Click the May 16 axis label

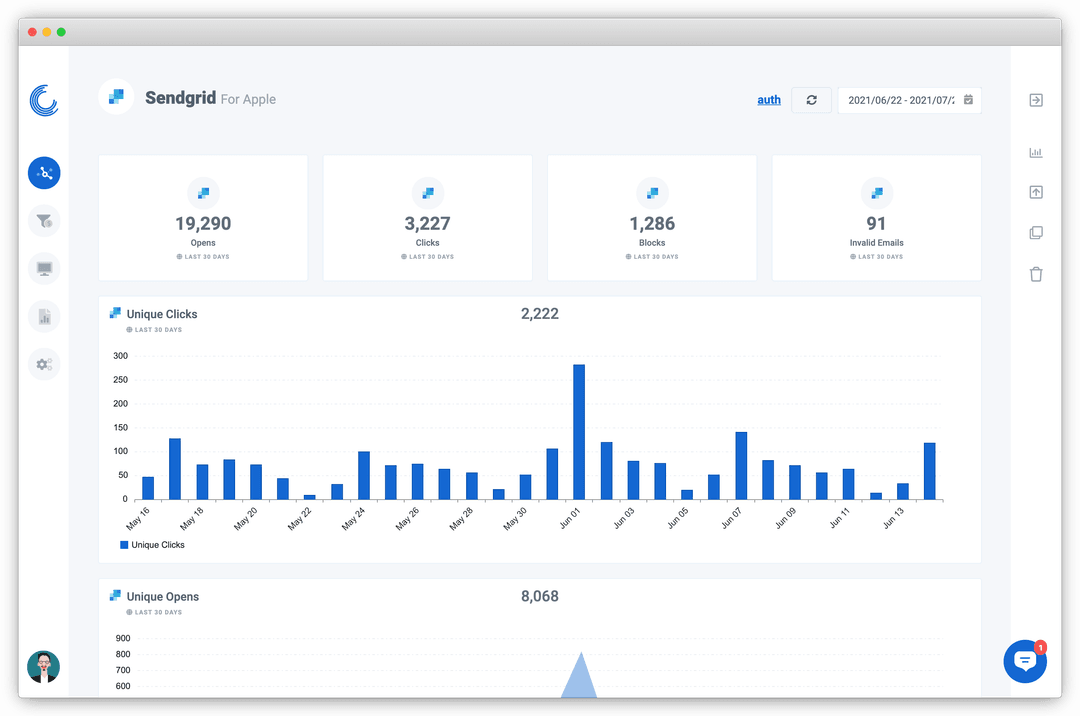coord(138,518)
